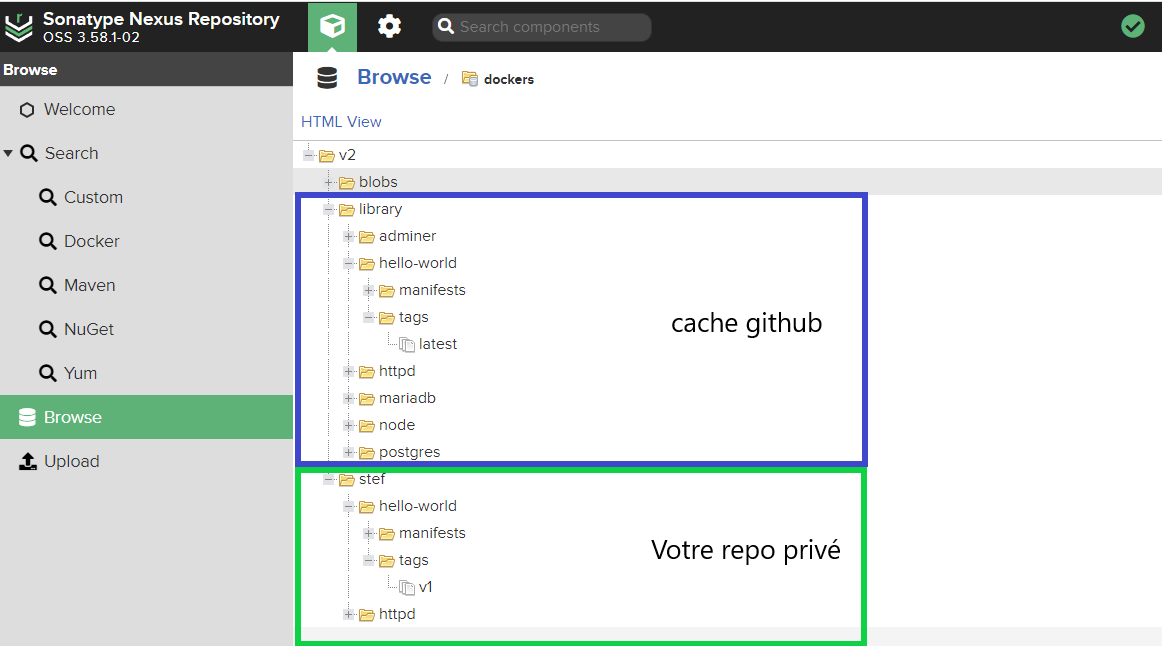Viewport: 1162px width, 646px height.
Task: Collapse the Search section in sidebar
Action: coord(8,154)
